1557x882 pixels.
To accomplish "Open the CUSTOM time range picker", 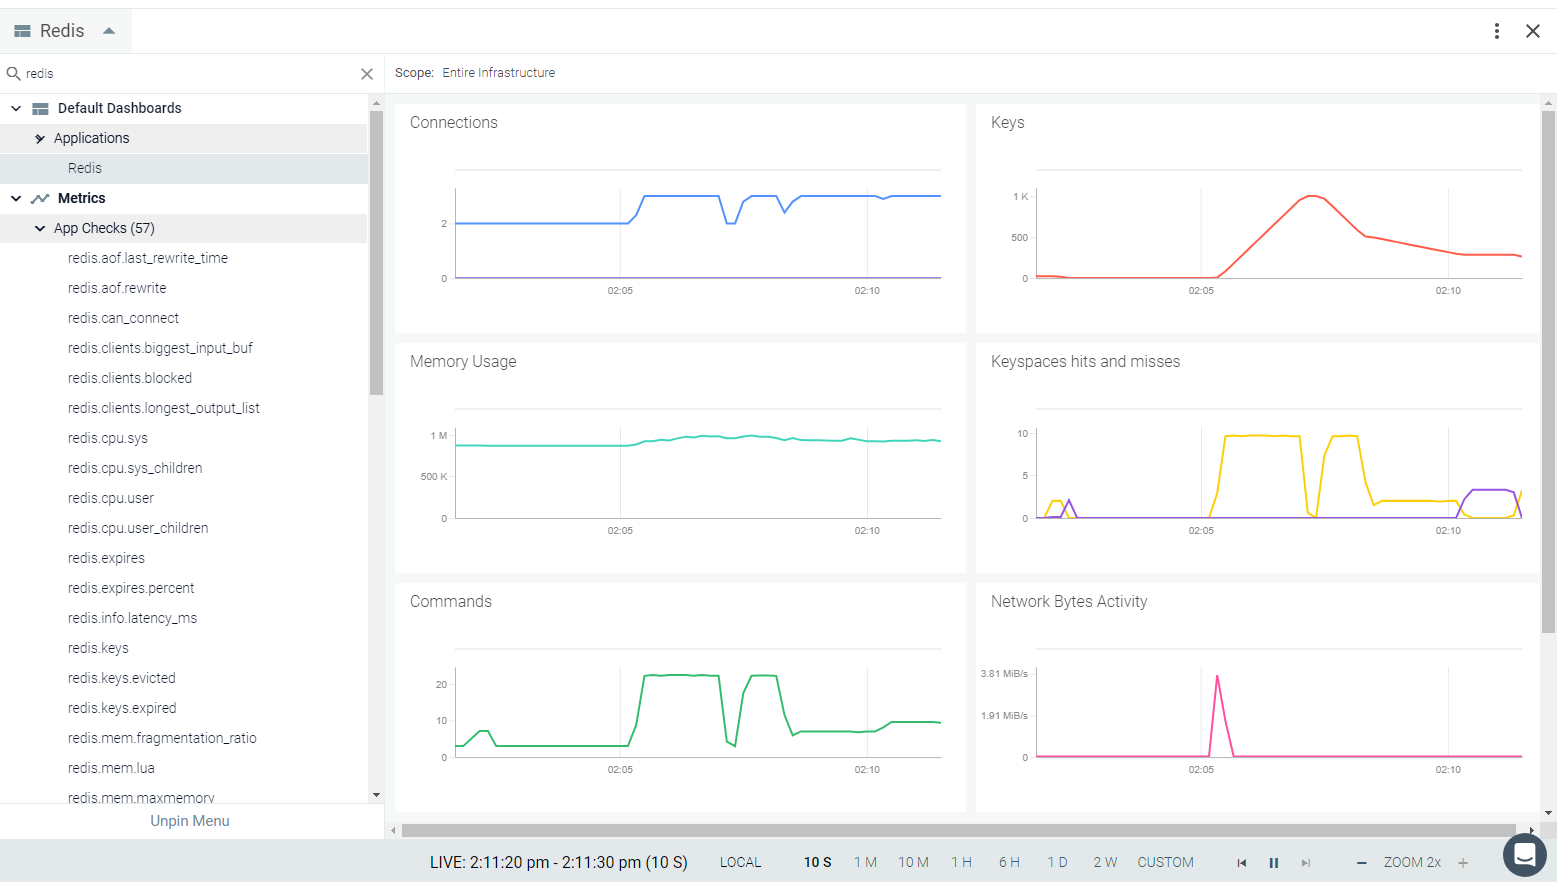I will point(1165,862).
